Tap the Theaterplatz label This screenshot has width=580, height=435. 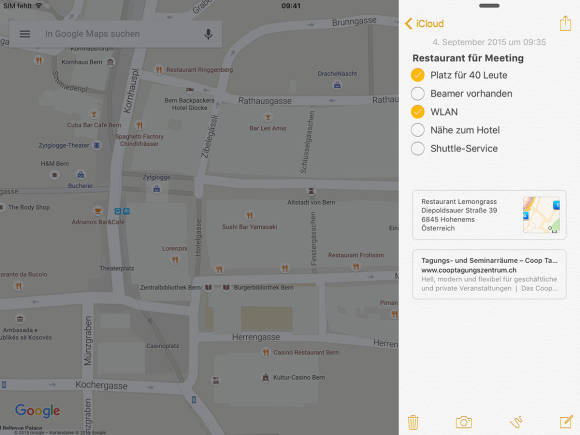117,268
